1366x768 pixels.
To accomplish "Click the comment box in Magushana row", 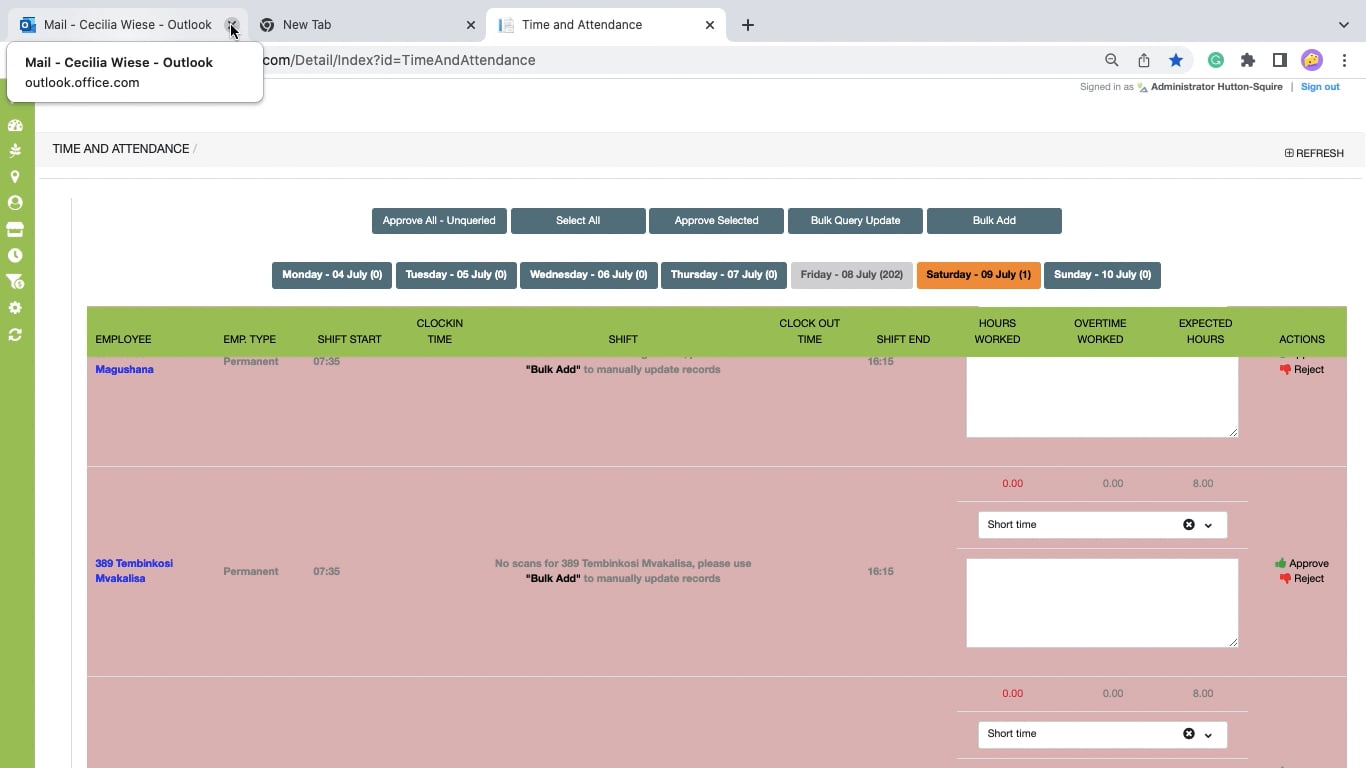I will [x=1102, y=397].
